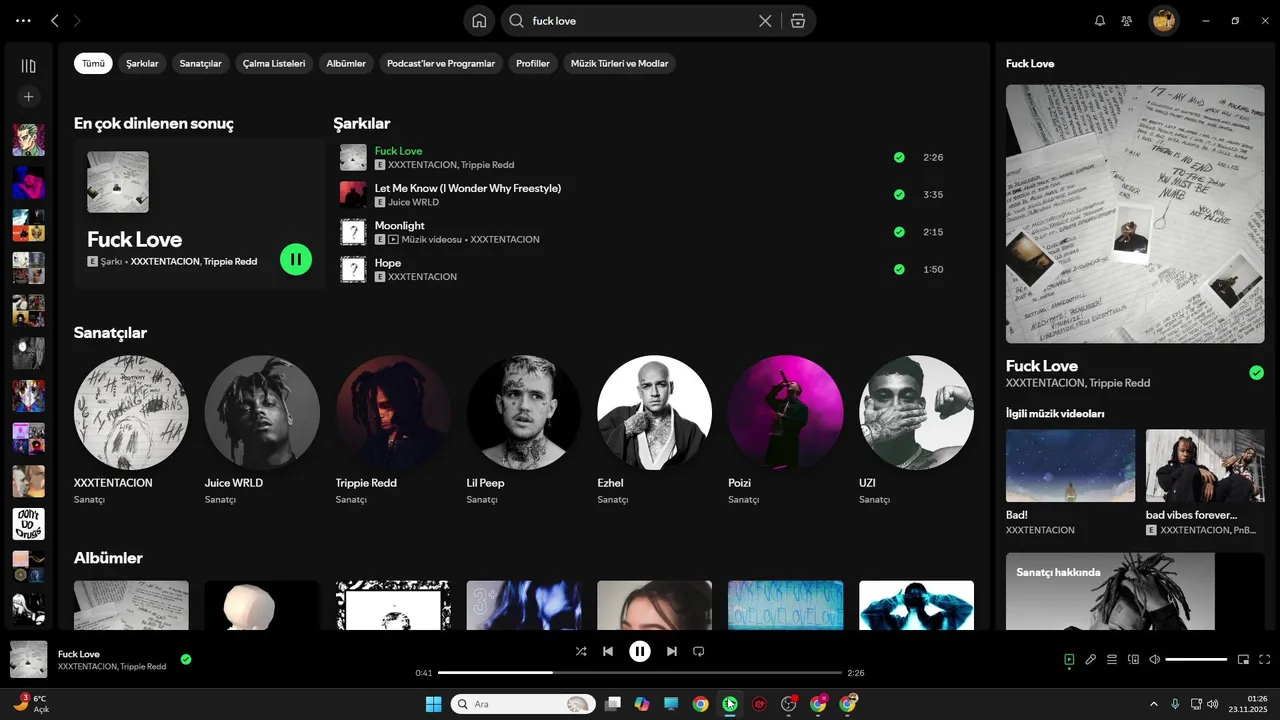This screenshot has width=1280, height=720.
Task: Open XXXTENTACION artist card
Action: (131, 430)
